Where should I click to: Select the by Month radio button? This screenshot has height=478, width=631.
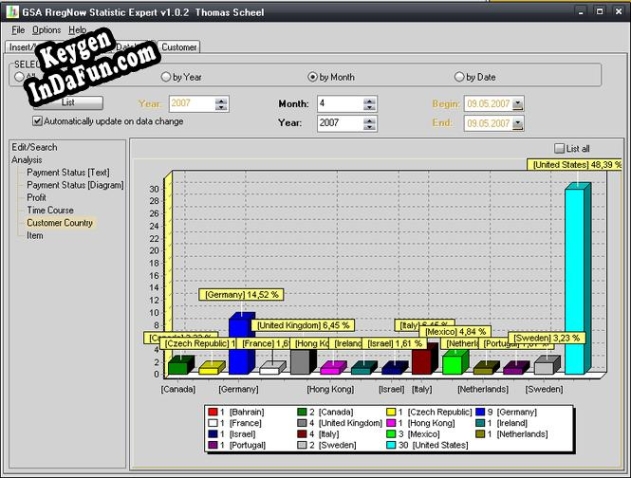point(331,77)
